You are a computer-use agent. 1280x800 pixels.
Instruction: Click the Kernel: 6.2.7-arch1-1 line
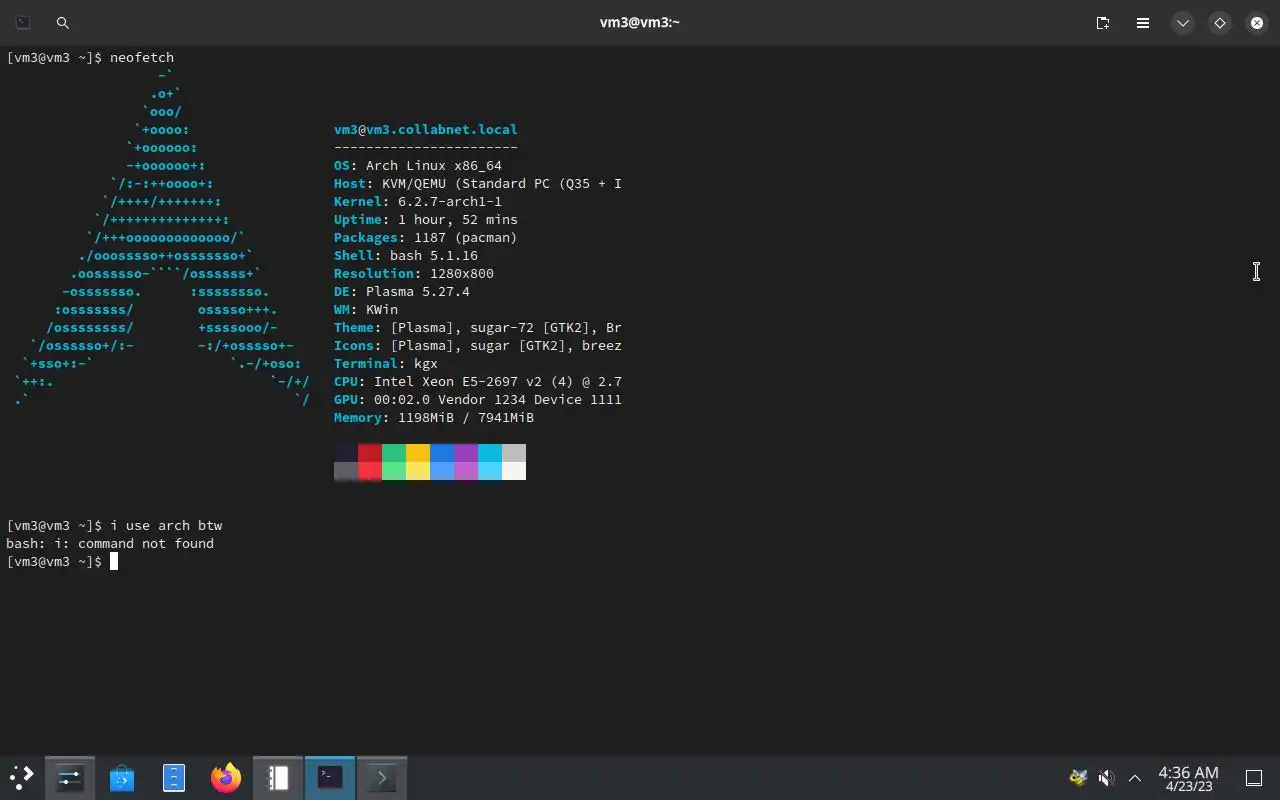tap(418, 201)
